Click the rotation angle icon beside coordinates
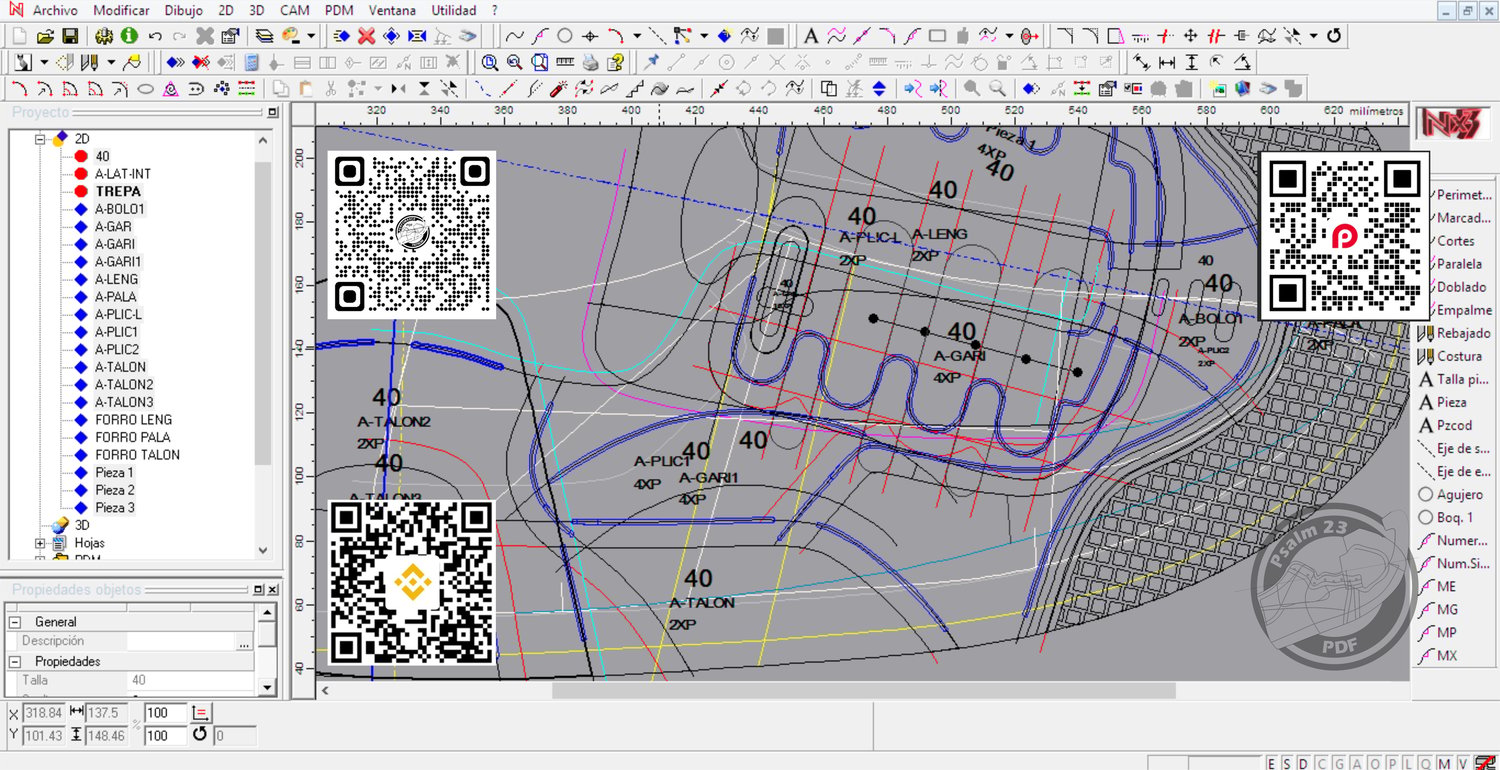 pyautogui.click(x=199, y=735)
